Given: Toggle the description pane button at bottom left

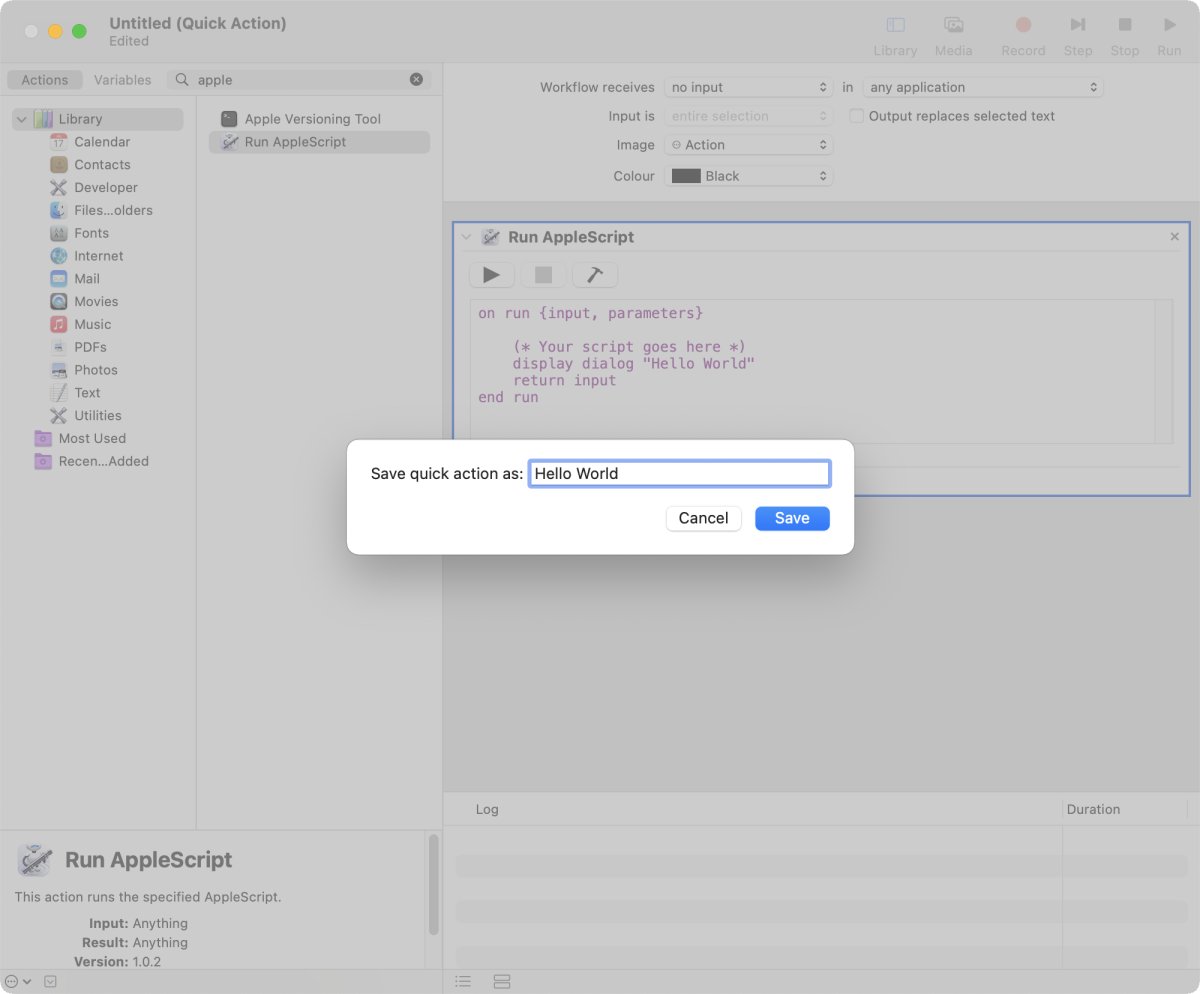Looking at the screenshot, I should coord(50,982).
